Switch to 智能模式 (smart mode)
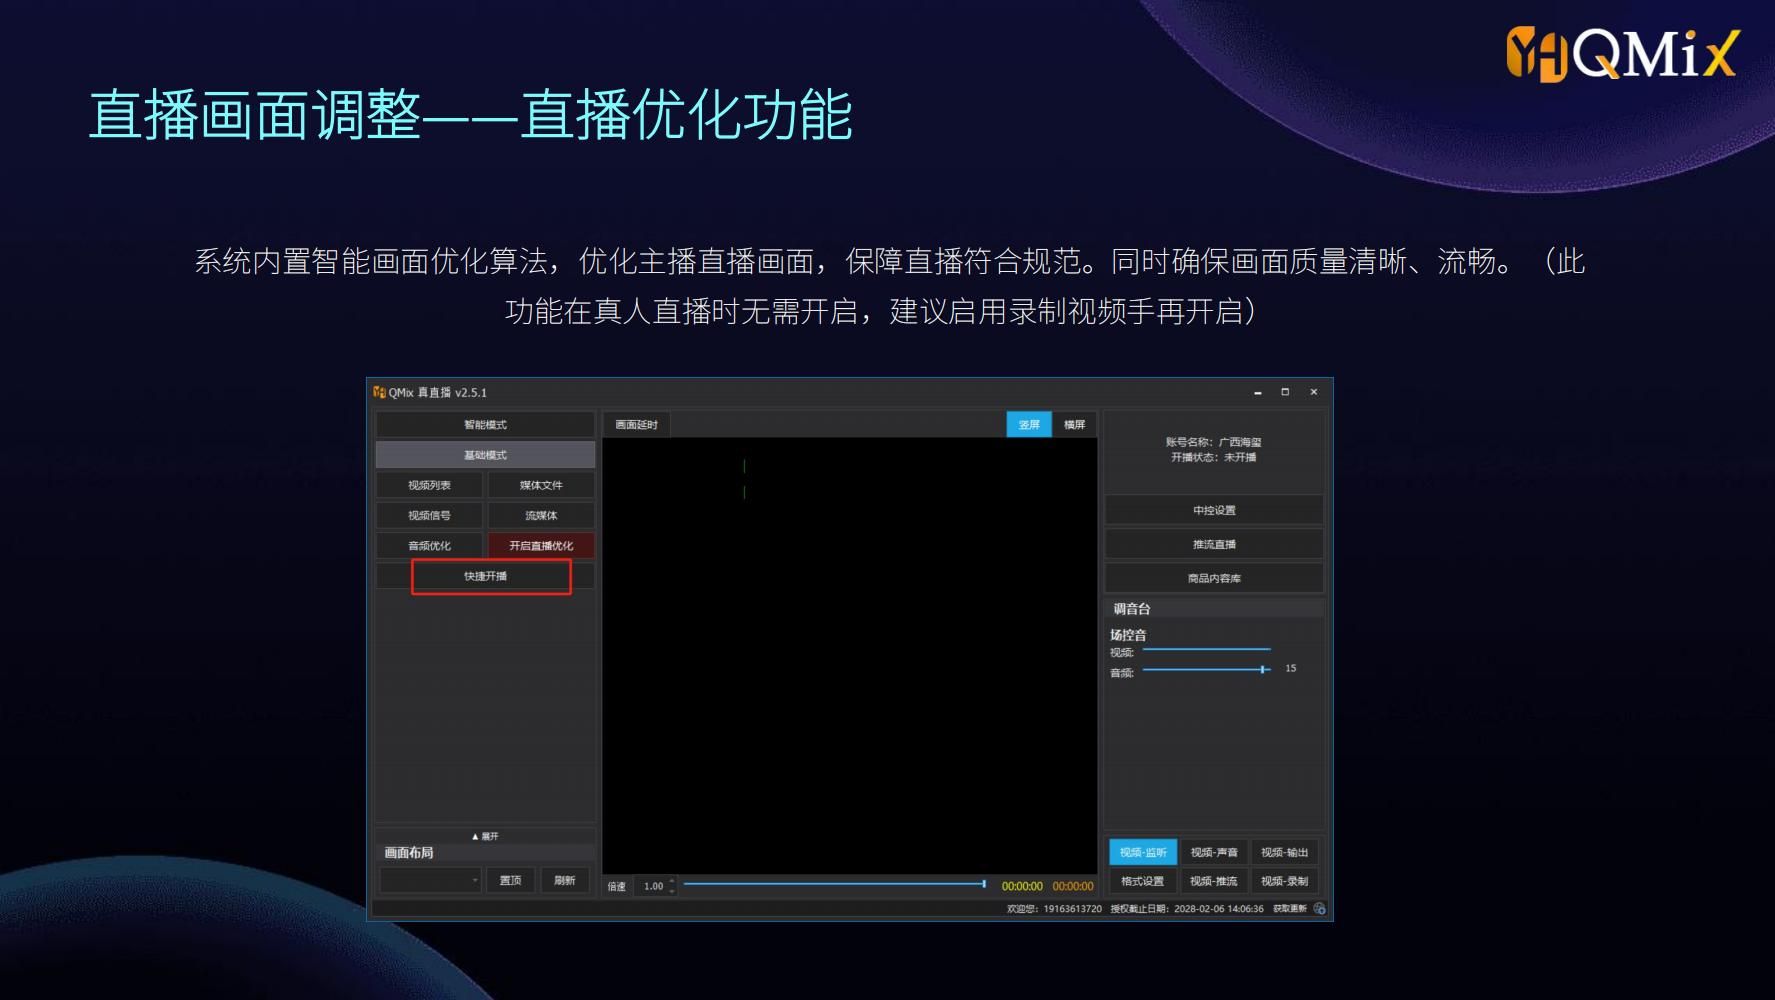Viewport: 1775px width, 1000px height. [485, 425]
